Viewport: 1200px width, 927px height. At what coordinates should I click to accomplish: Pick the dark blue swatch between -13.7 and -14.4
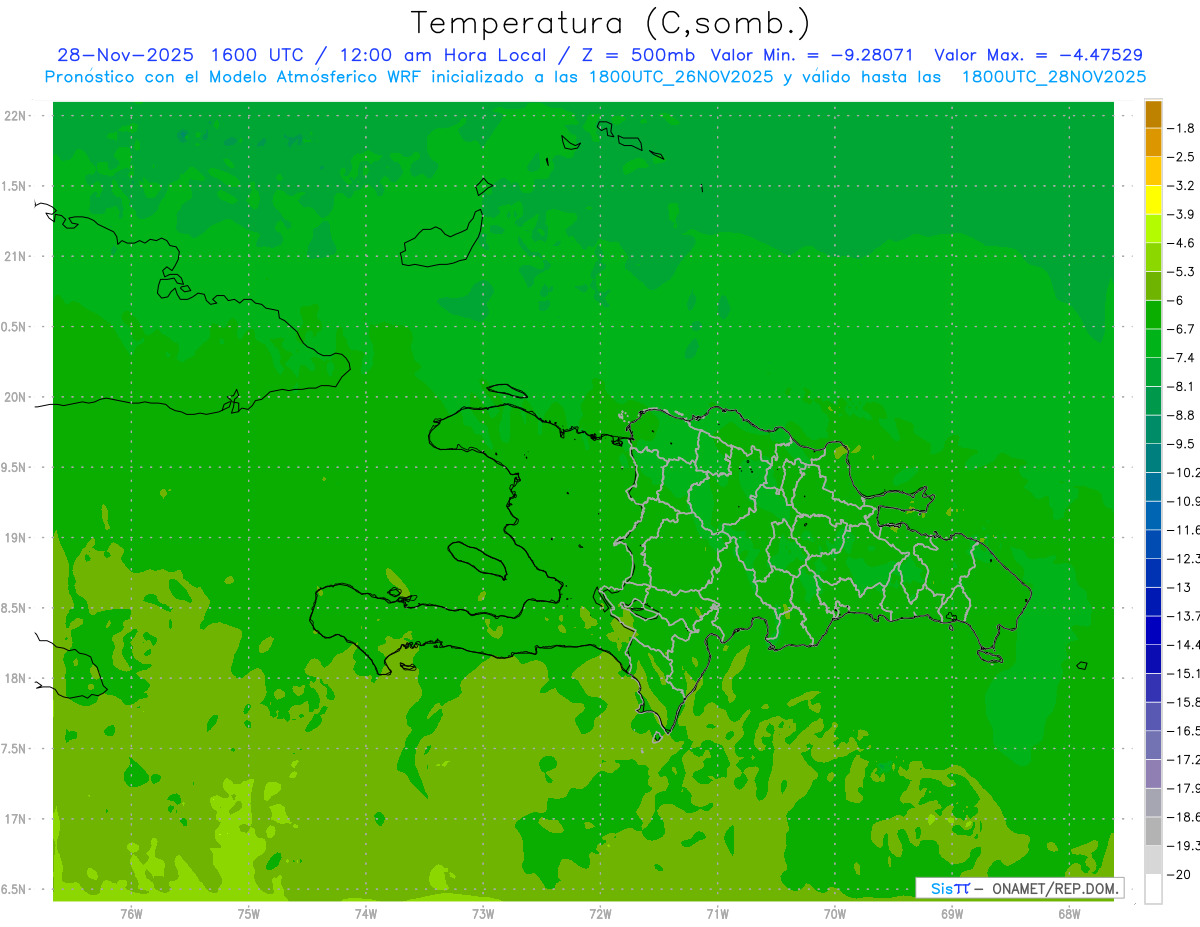pos(1153,630)
